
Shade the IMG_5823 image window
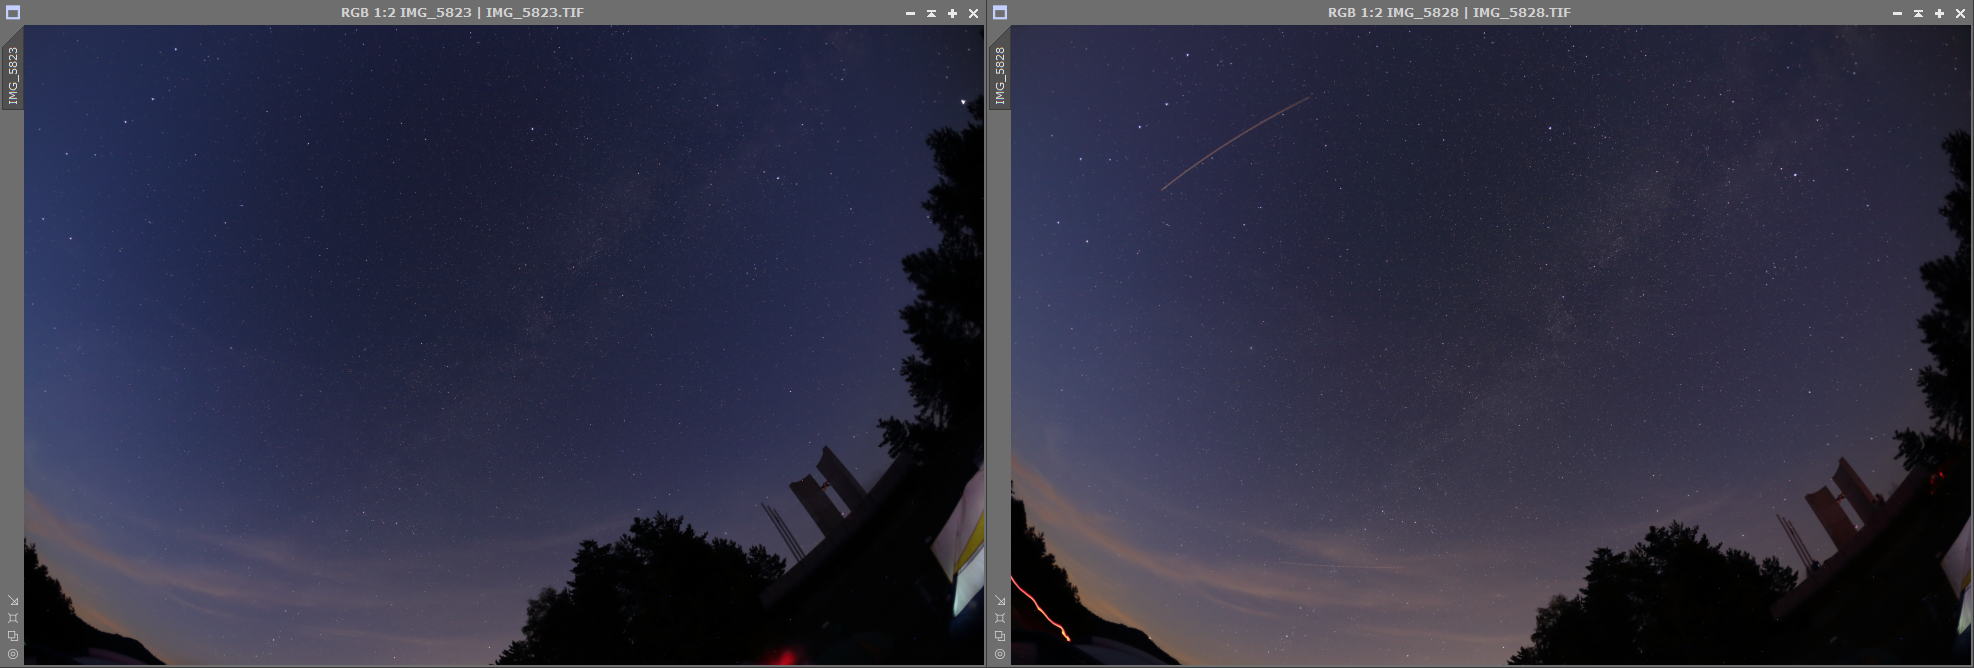click(931, 13)
